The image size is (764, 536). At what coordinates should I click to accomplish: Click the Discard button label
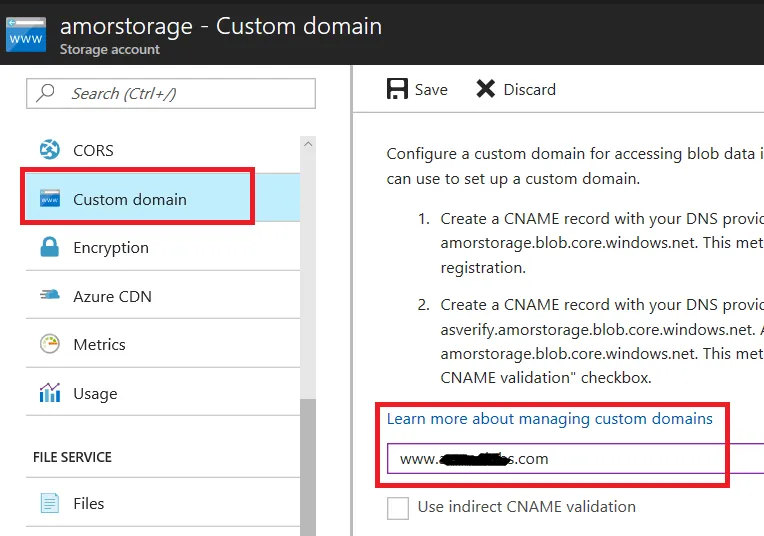[530, 90]
